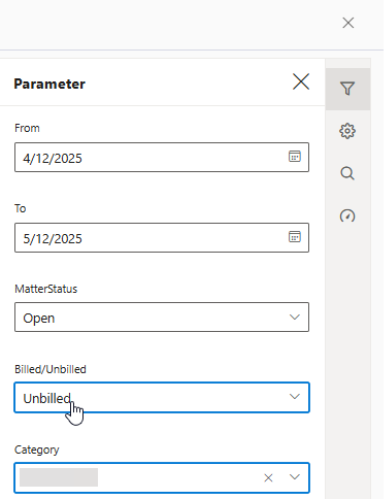Close the outer viewer window

click(348, 23)
